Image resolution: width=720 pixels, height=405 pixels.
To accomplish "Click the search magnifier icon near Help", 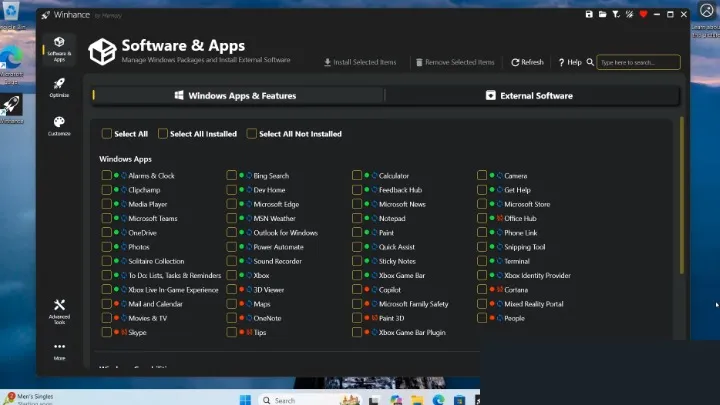I will [590, 62].
